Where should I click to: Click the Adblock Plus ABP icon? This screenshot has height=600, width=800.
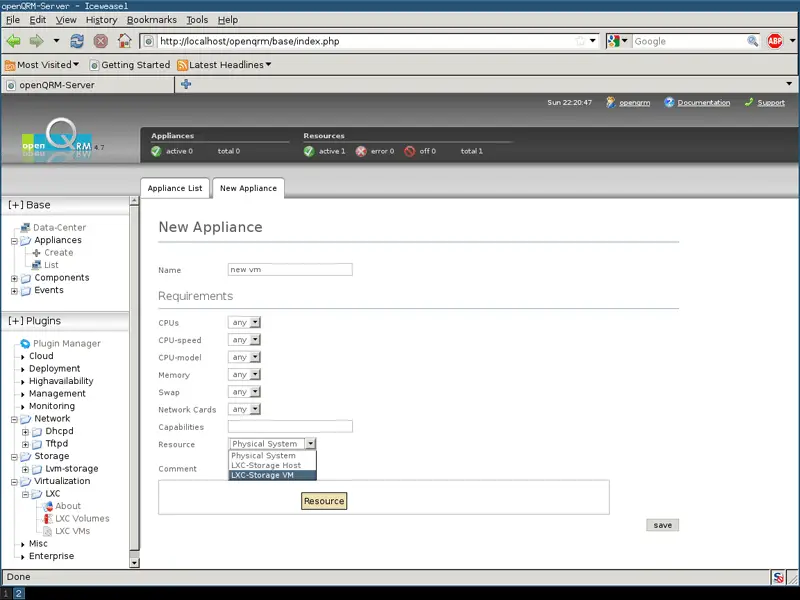pyautogui.click(x=775, y=41)
